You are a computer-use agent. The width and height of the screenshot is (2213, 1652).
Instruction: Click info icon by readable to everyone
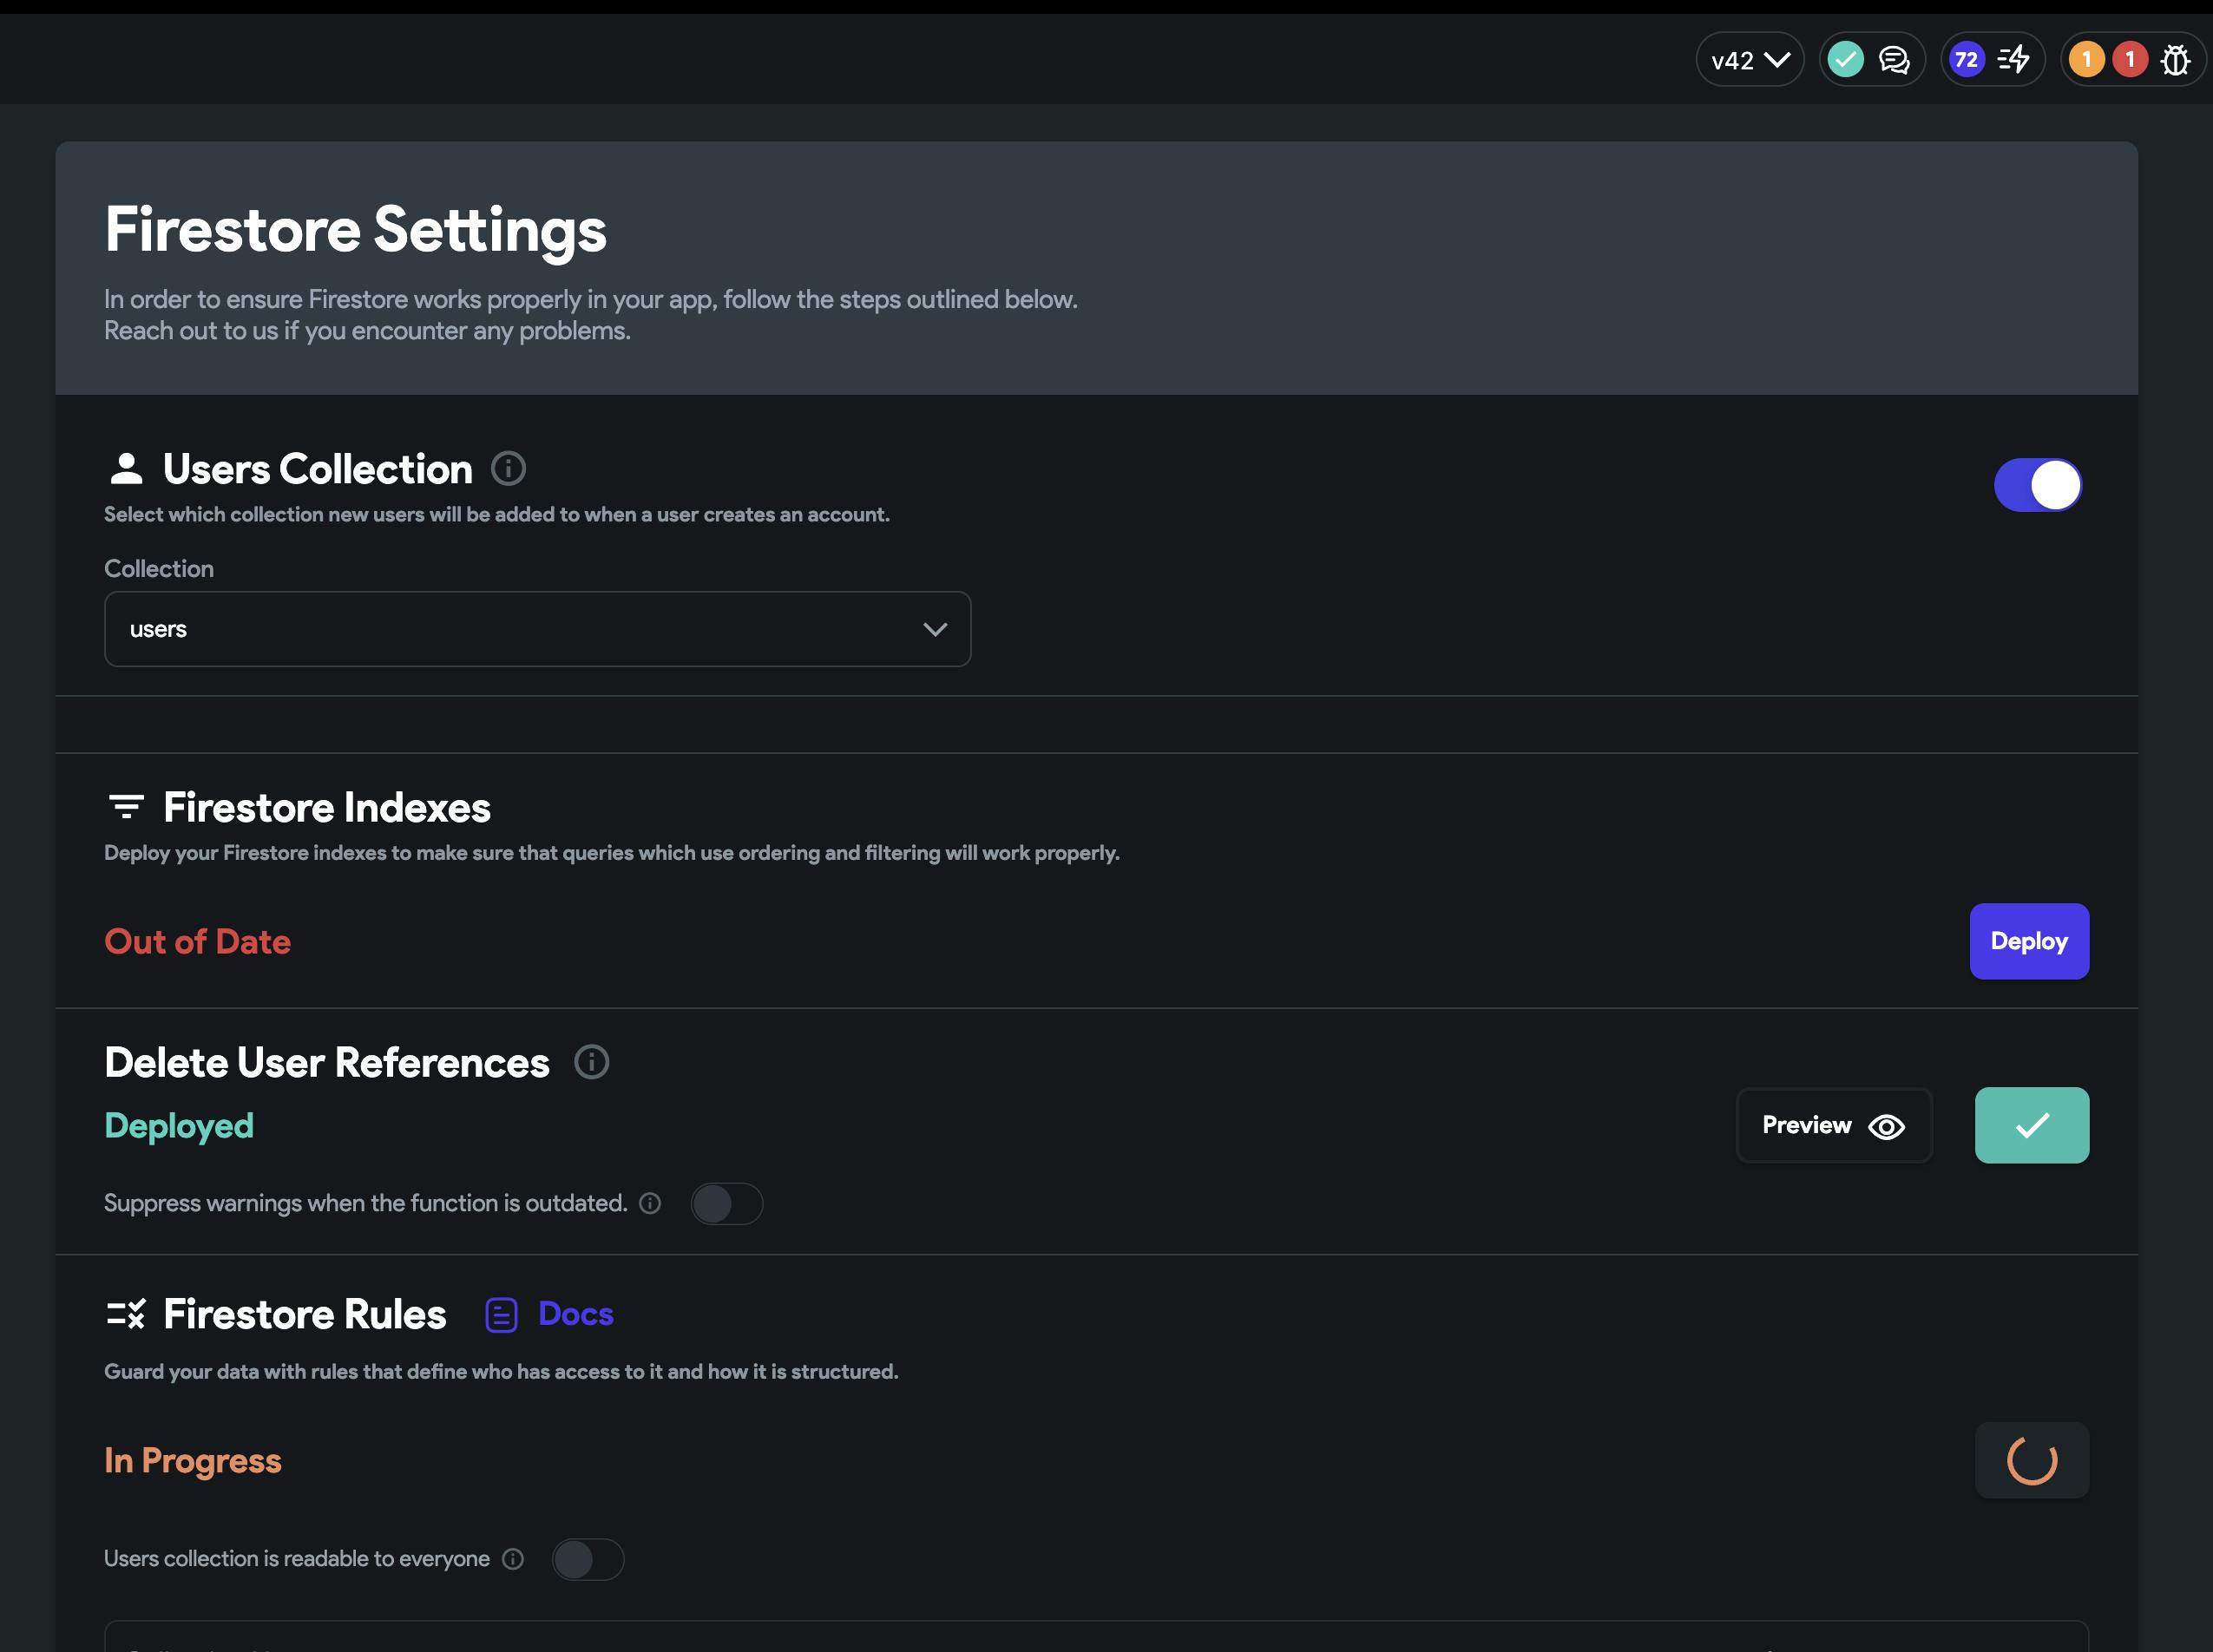(513, 1559)
